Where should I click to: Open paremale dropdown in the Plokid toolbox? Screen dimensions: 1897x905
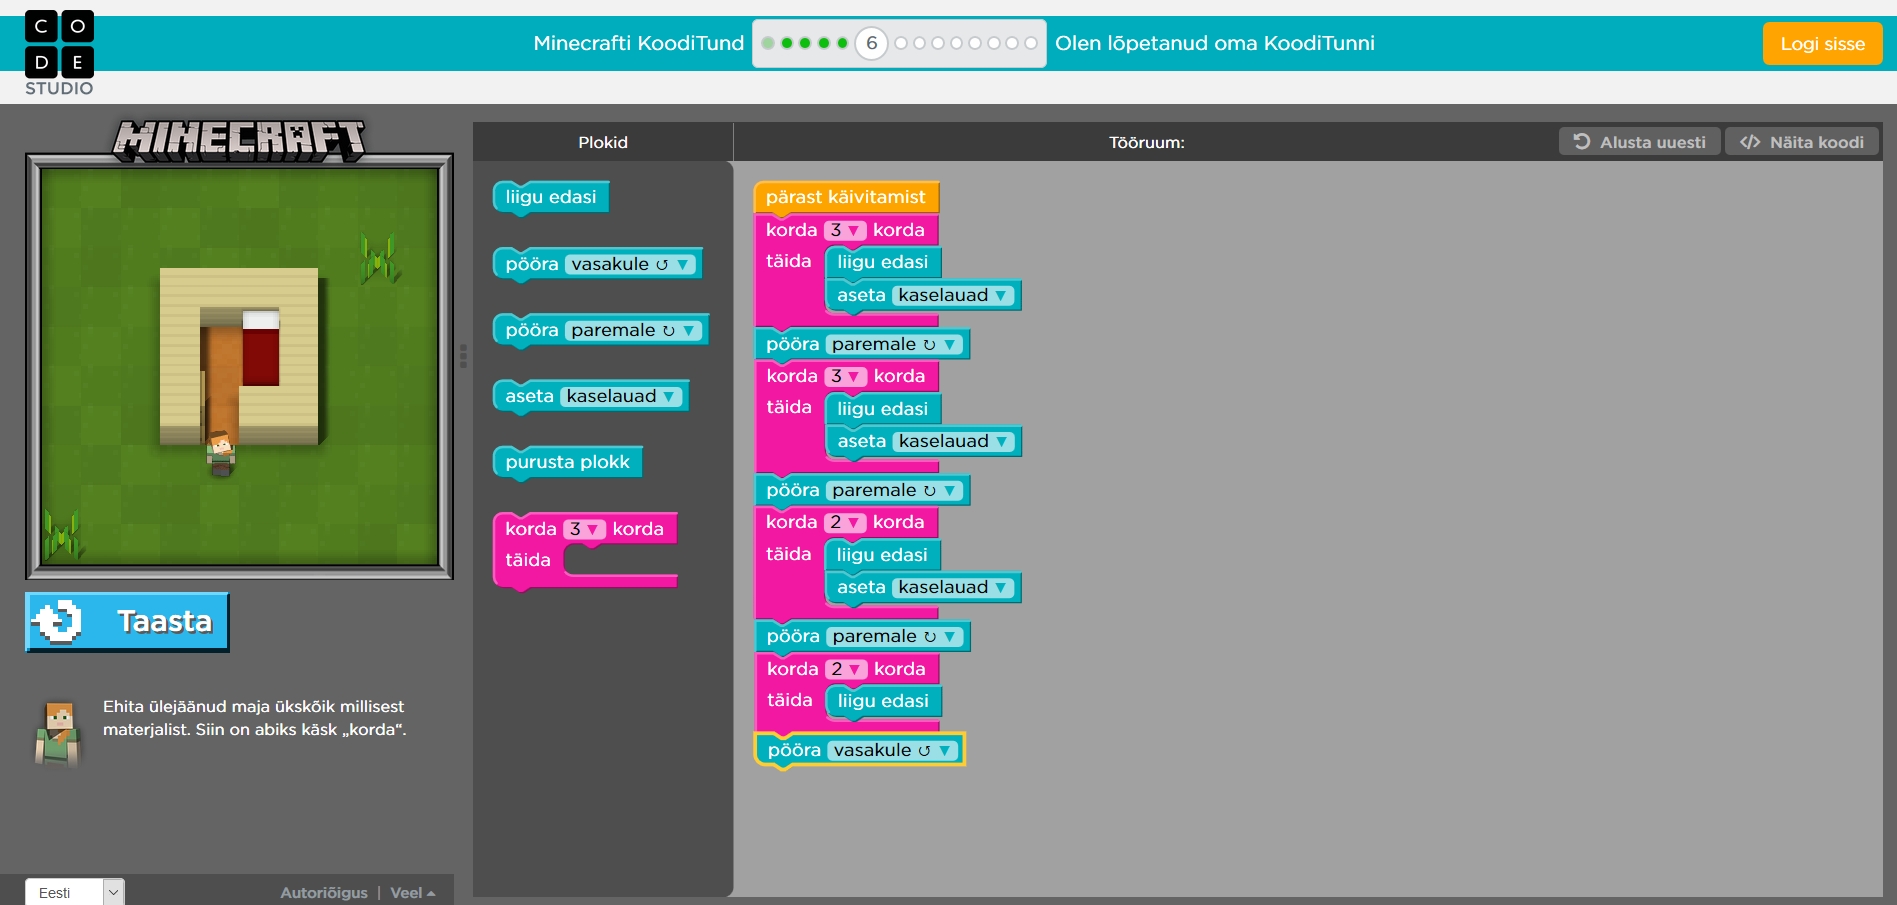632,330
